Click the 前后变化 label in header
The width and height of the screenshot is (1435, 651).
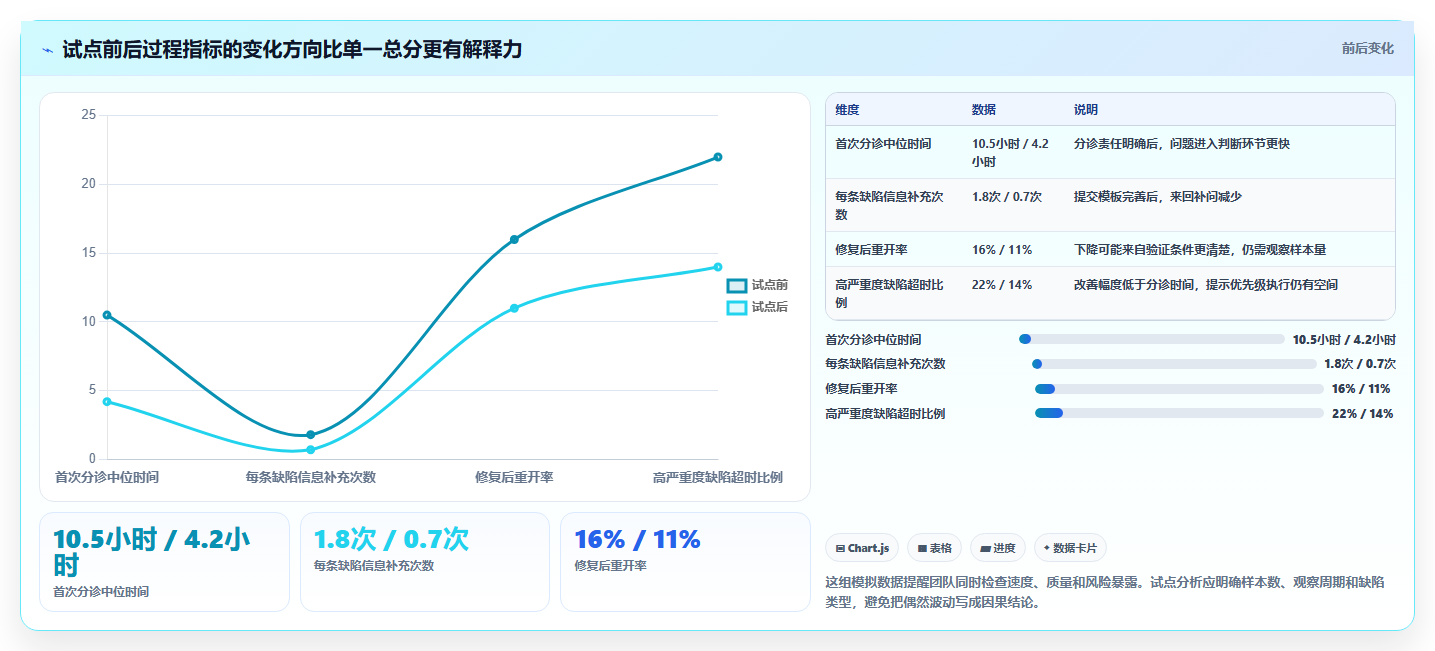tap(1367, 49)
